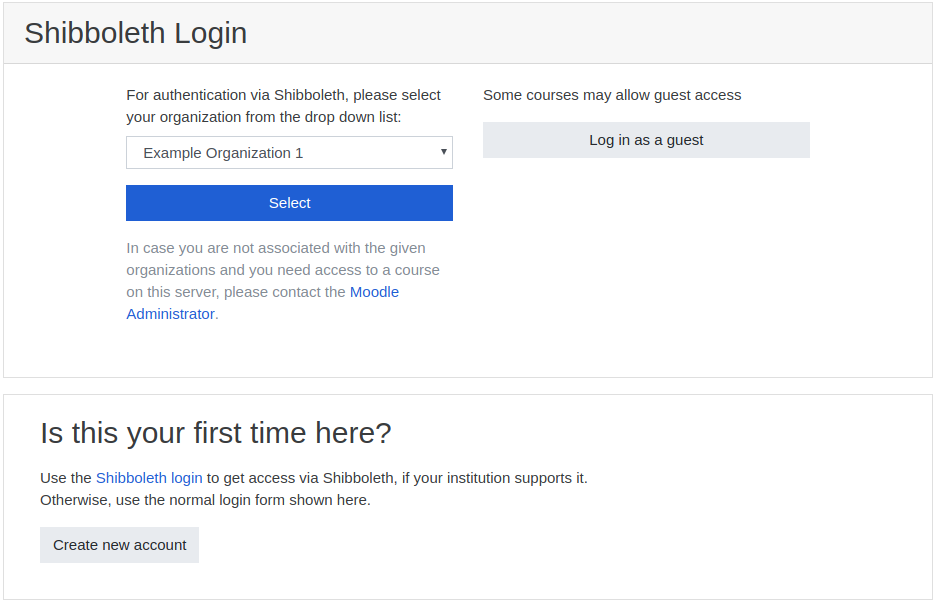Click the blue Select button
Viewport: 934px width, 600px height.
click(289, 203)
